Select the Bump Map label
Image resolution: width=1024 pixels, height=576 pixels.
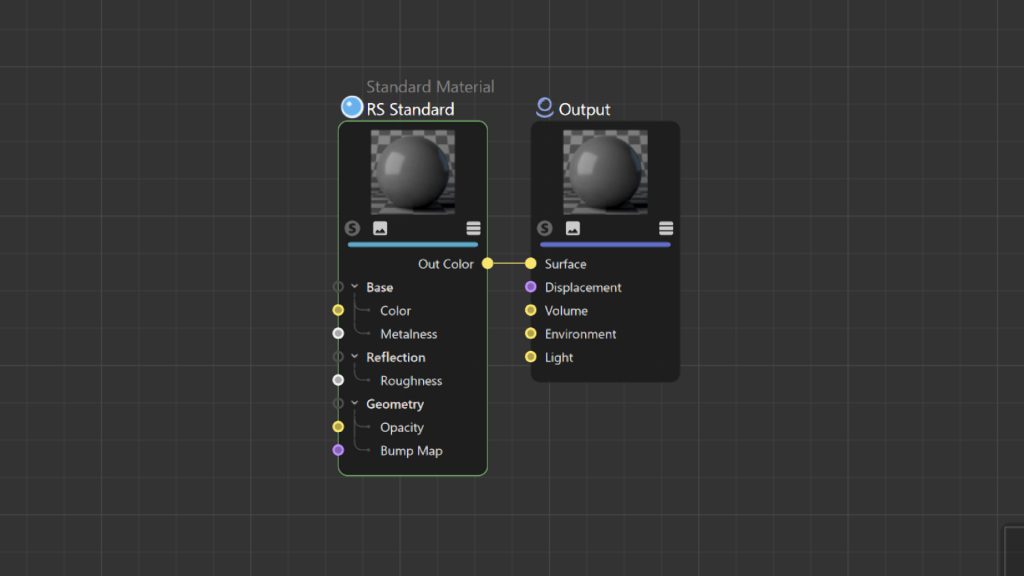click(411, 451)
